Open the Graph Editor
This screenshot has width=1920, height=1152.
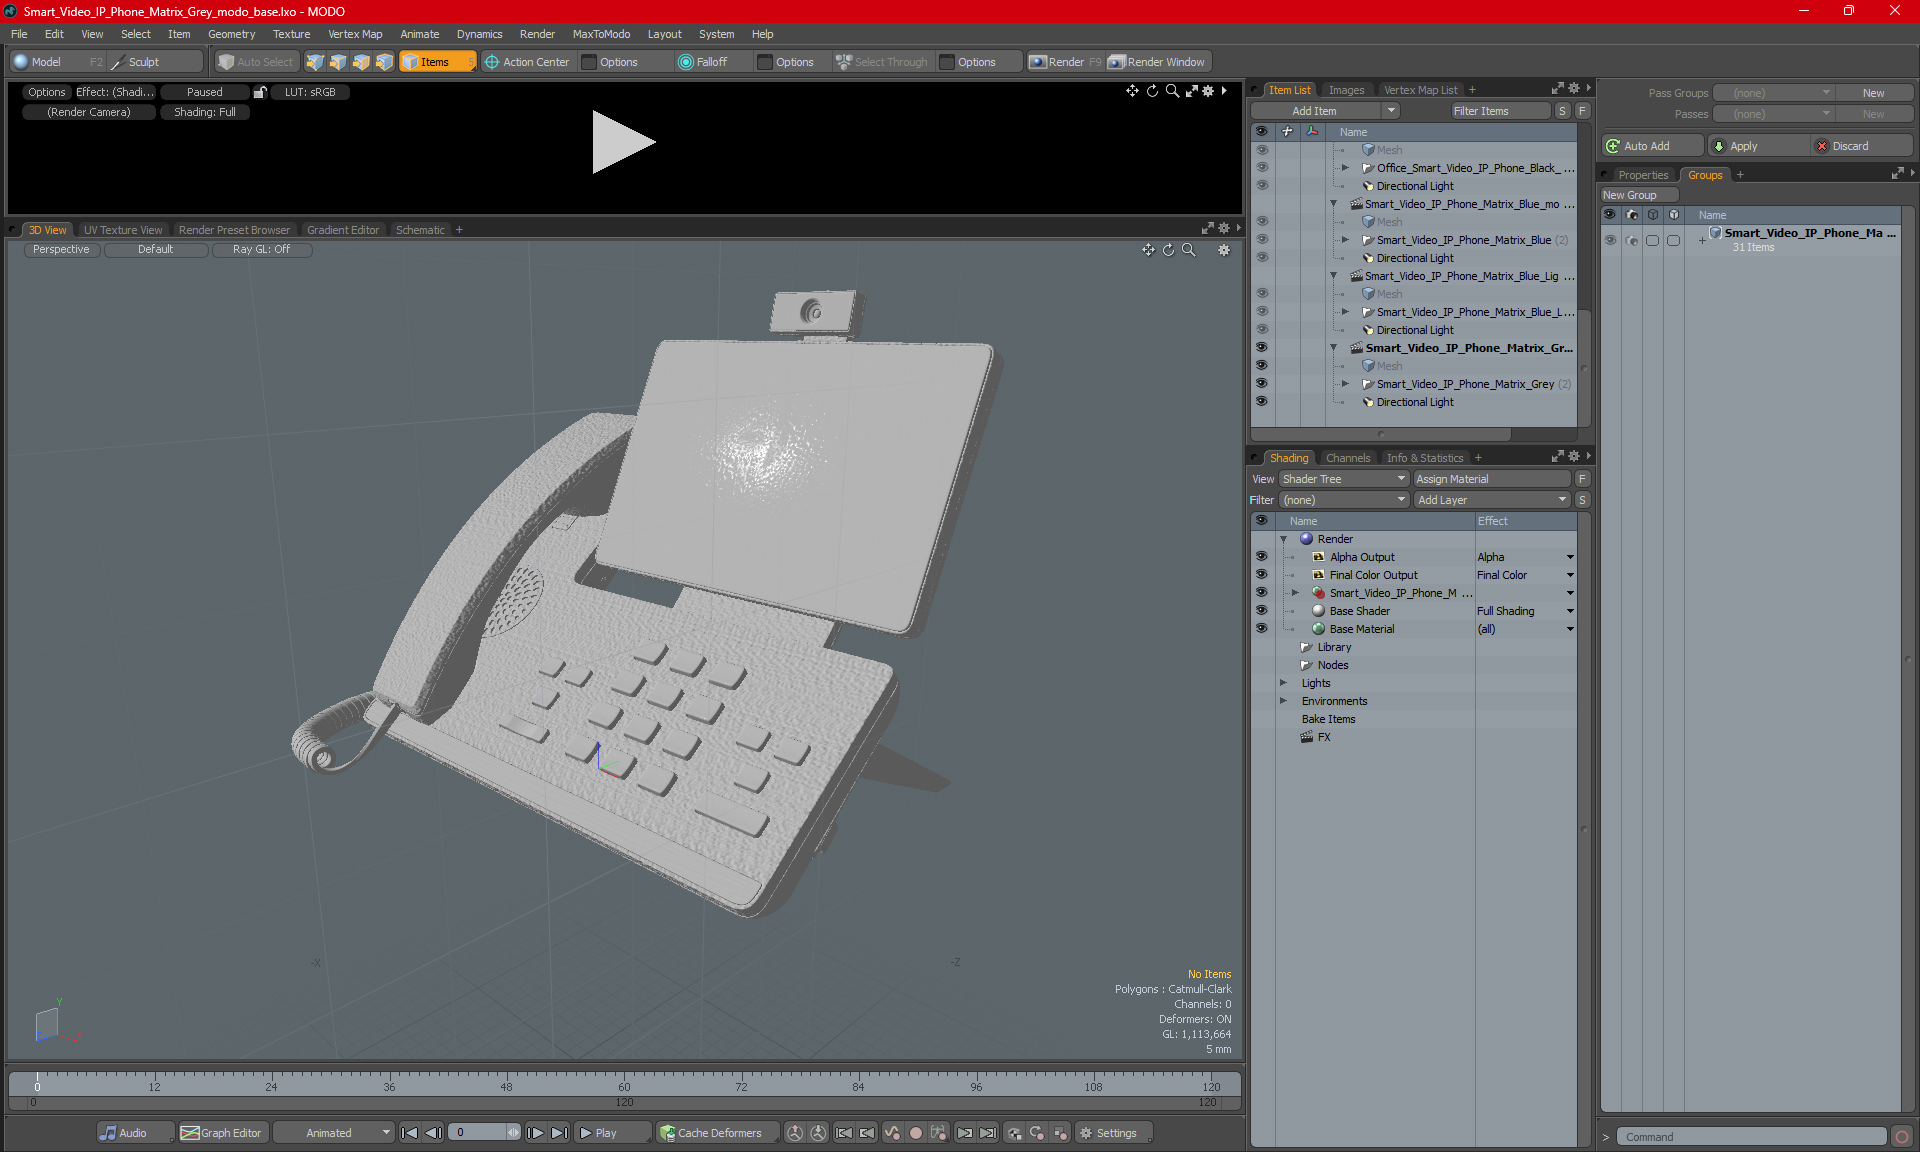[x=222, y=1133]
